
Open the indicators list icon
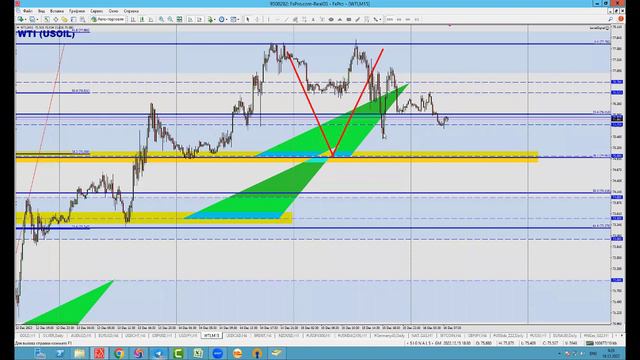click(210, 19)
